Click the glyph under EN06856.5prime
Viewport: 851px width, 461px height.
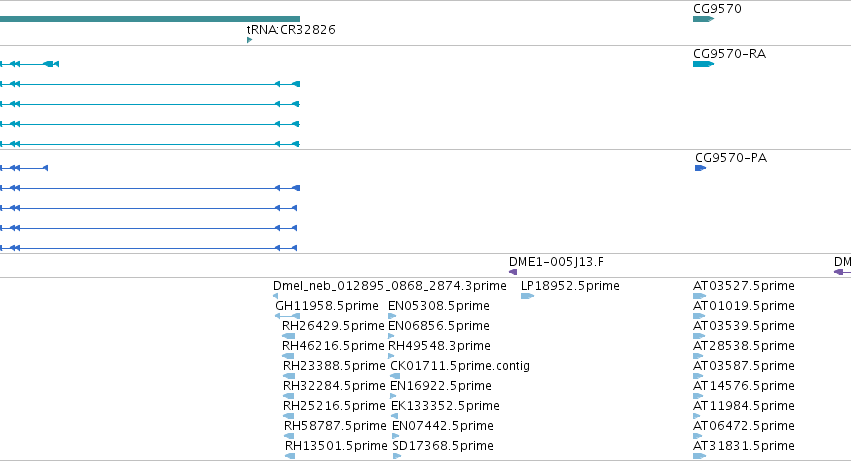click(x=392, y=336)
